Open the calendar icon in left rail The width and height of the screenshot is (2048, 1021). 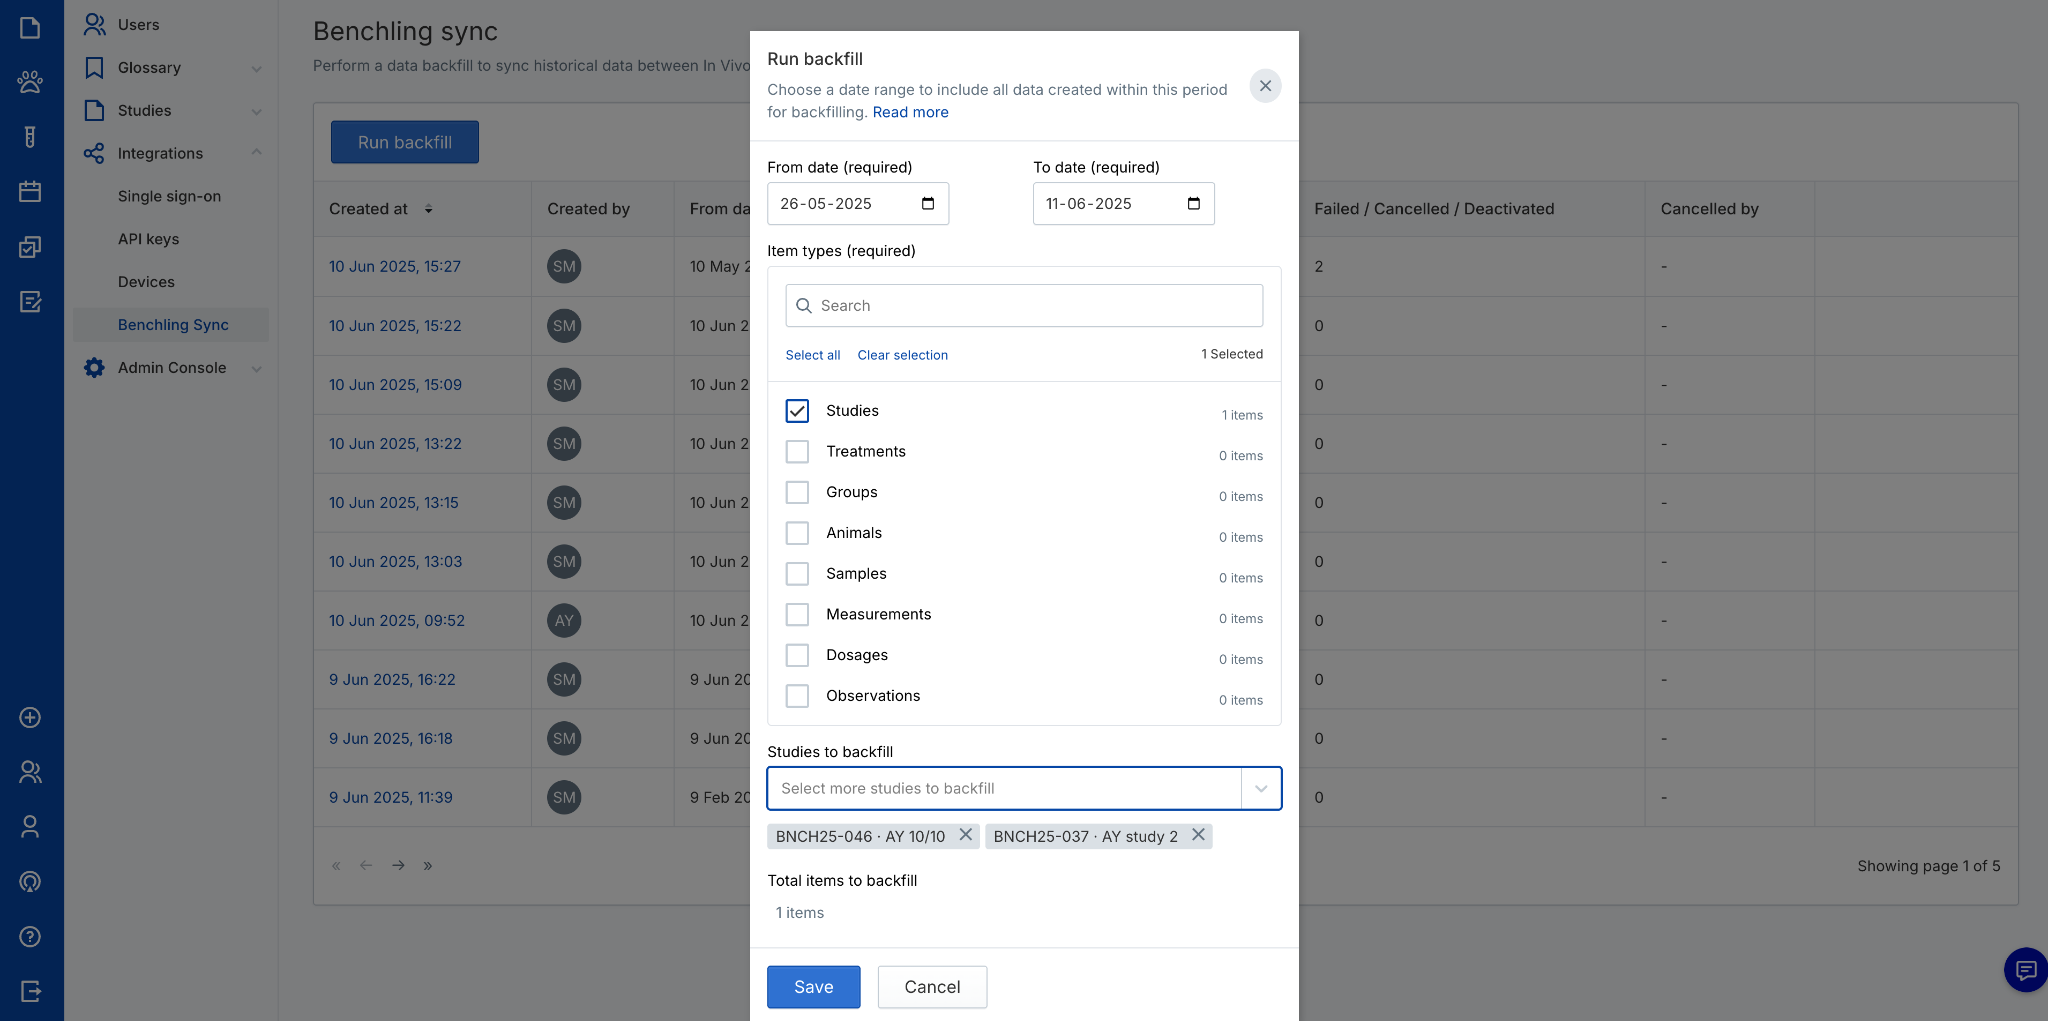(30, 191)
